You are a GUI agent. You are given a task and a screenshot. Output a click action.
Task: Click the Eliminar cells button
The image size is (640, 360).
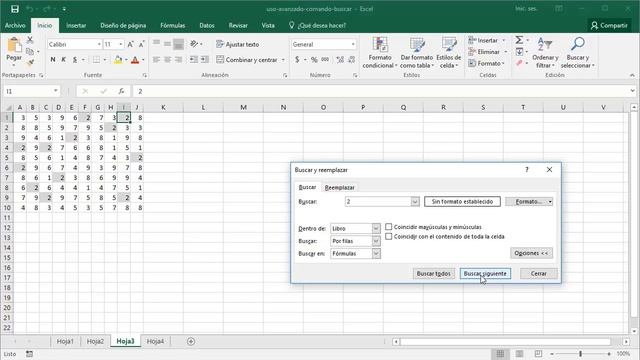click(488, 52)
